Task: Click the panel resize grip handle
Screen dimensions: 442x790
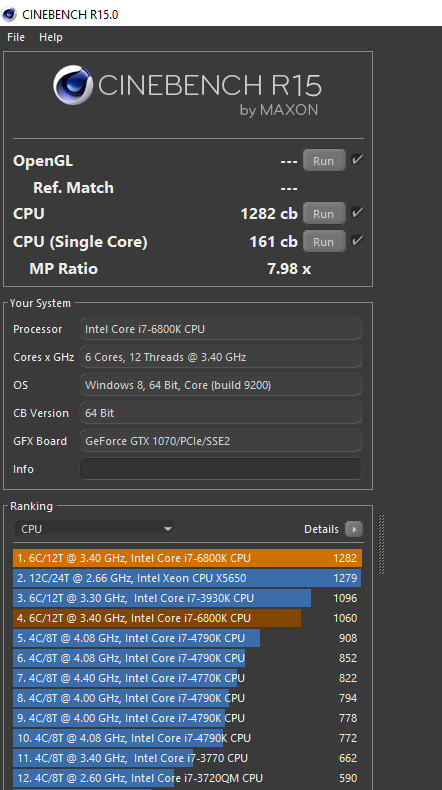Action: [x=382, y=544]
